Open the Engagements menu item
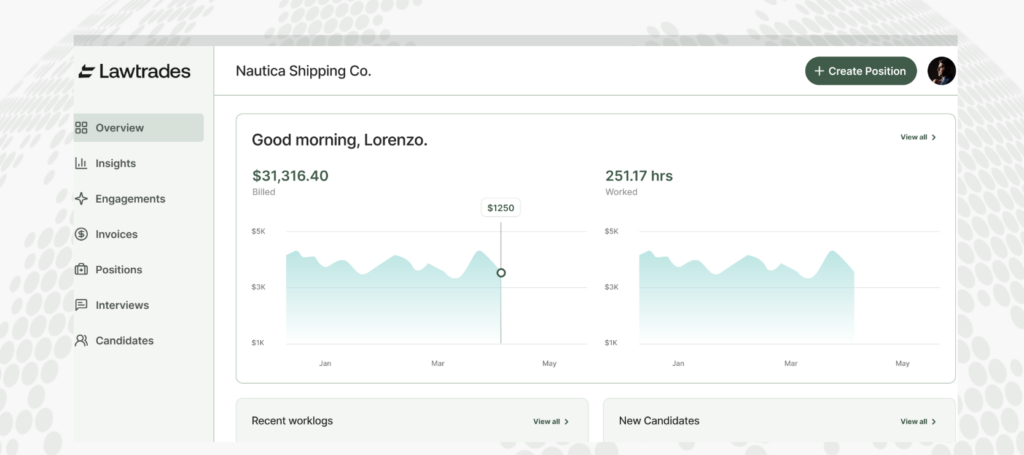This screenshot has height=455, width=1024. pos(130,199)
